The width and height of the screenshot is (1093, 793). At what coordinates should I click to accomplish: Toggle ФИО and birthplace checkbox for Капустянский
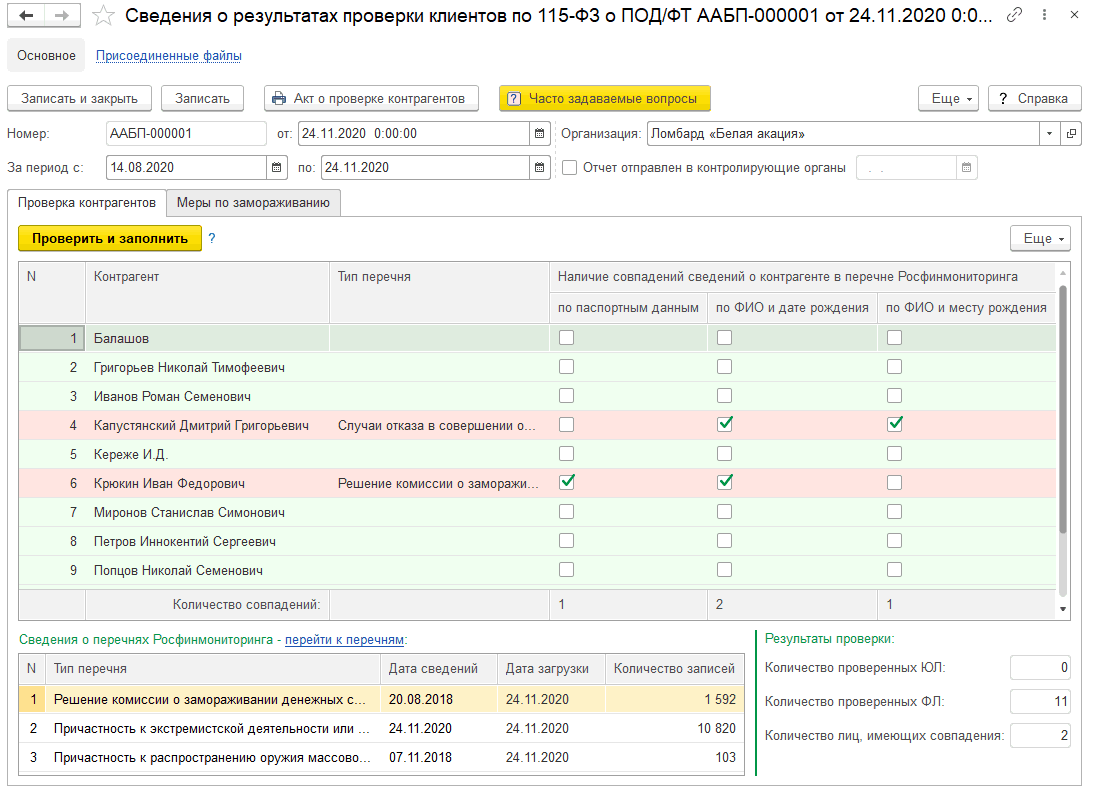pos(895,424)
